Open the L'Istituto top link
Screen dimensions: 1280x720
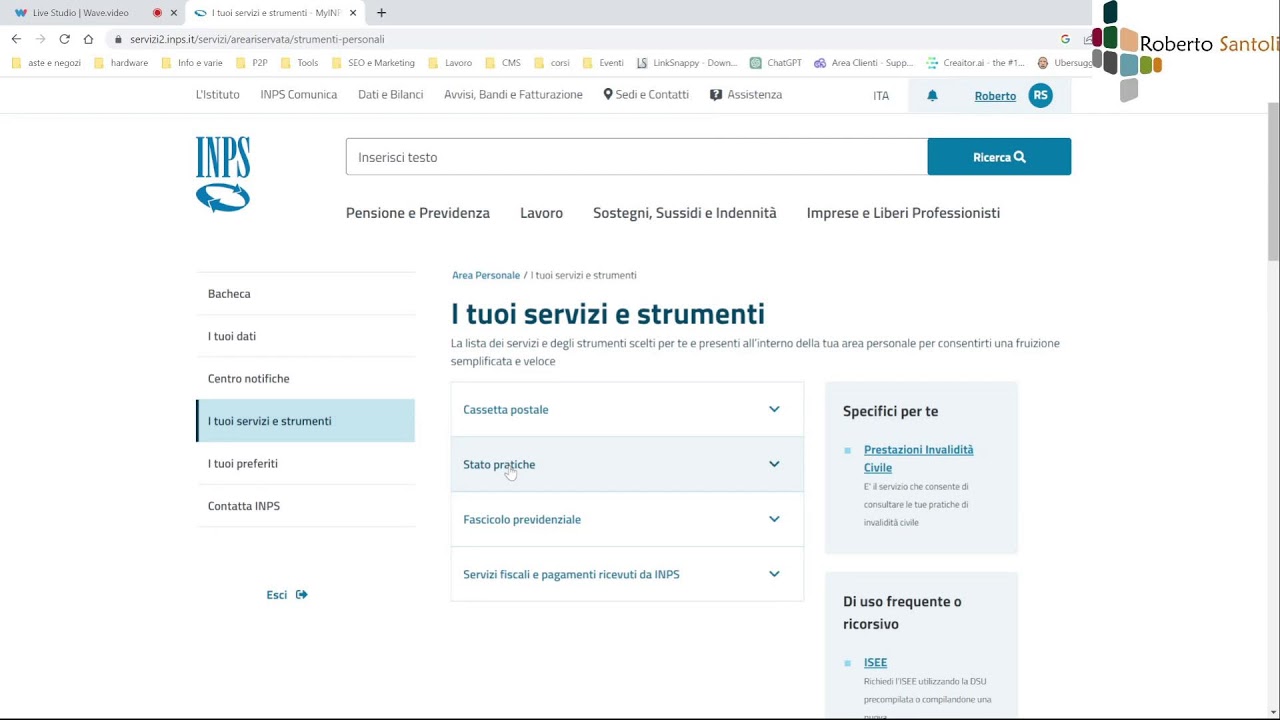(x=218, y=95)
